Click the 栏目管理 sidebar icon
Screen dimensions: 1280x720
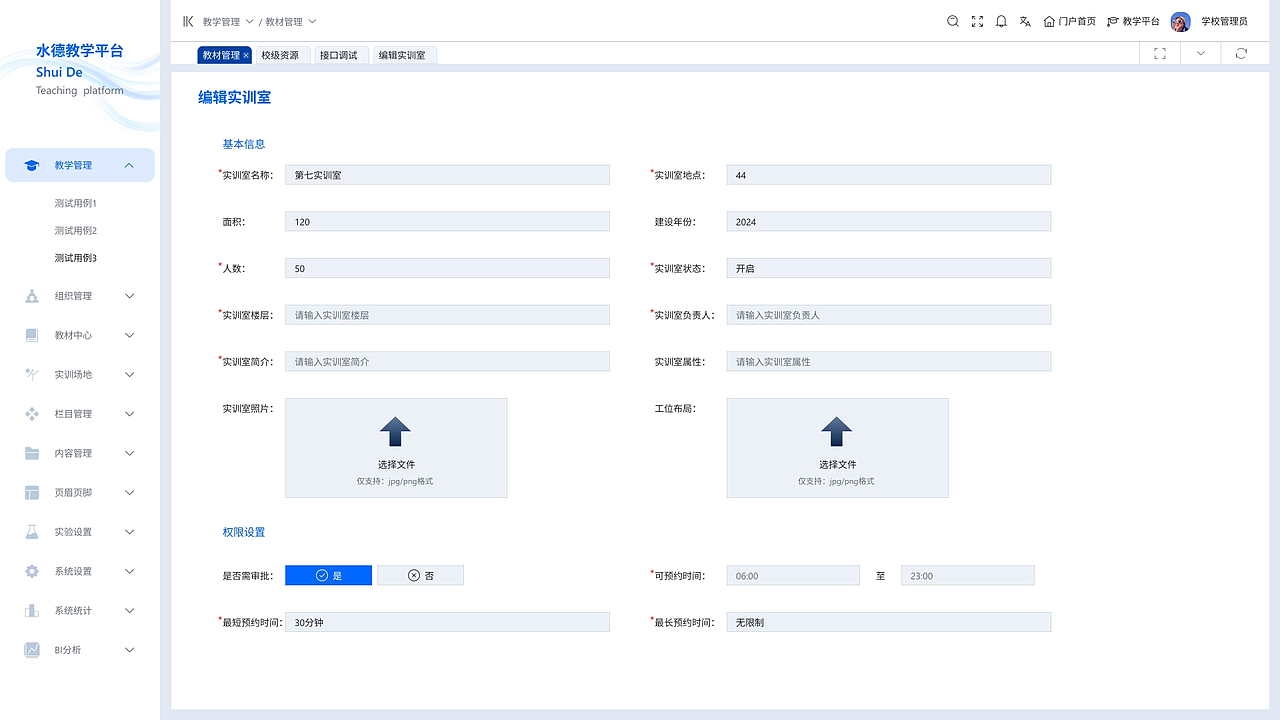32,414
